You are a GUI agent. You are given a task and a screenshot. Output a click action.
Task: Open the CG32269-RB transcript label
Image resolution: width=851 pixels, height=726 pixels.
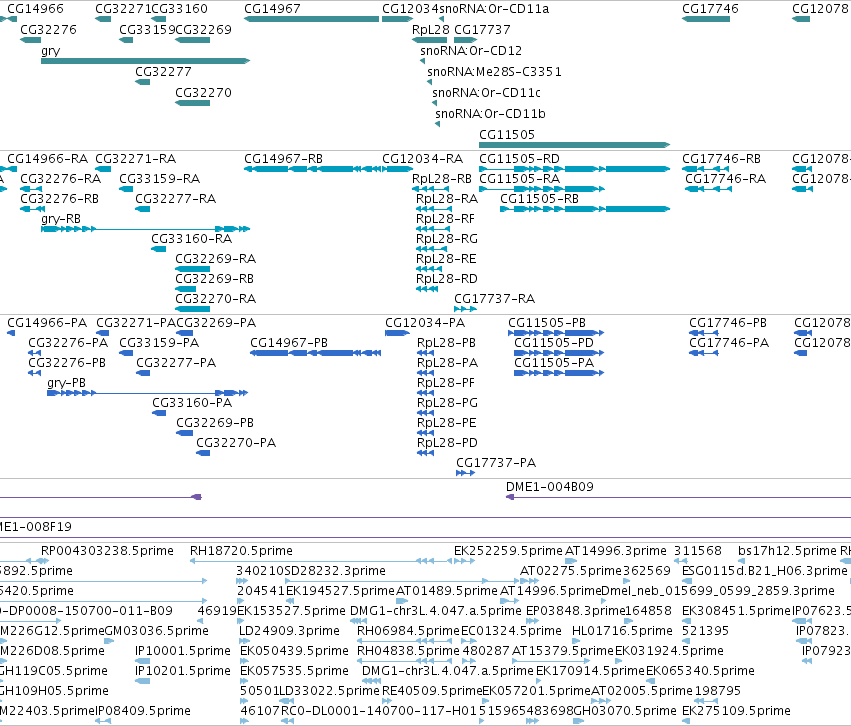[x=214, y=279]
